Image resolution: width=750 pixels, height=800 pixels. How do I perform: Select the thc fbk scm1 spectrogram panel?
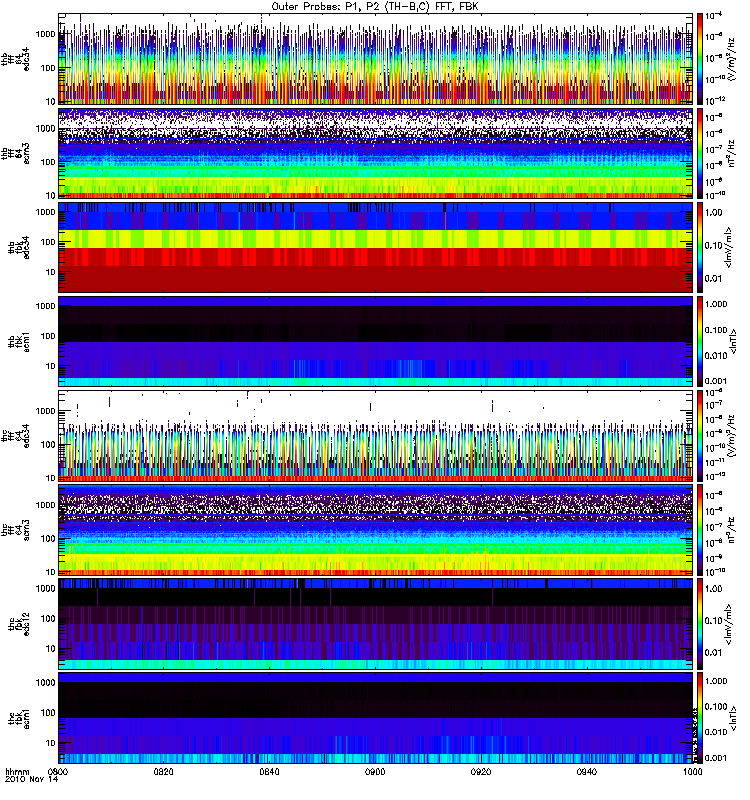376,718
